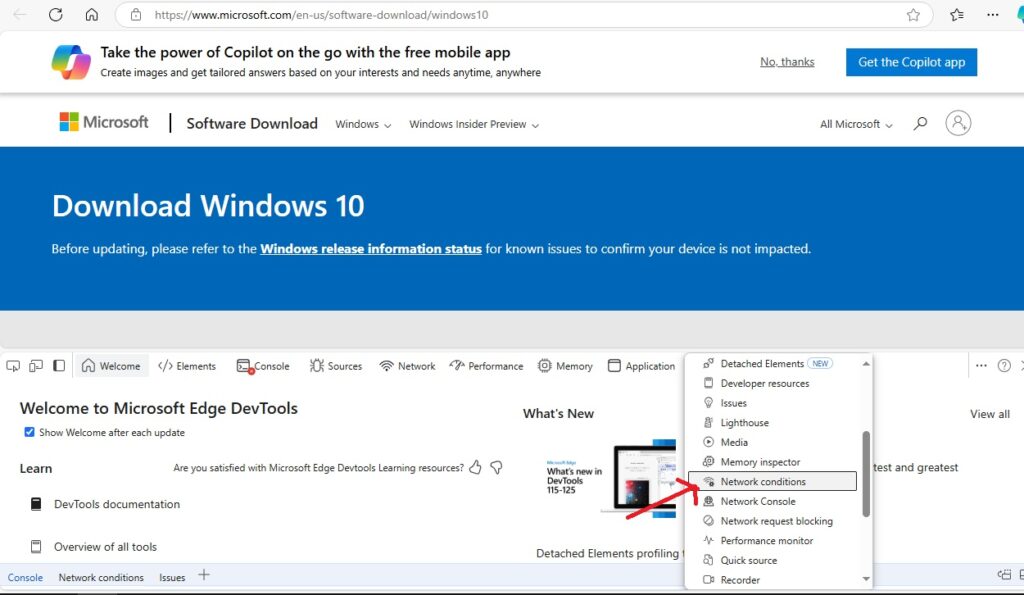Viewport: 1024px width, 595px height.
Task: Choose Developer resources from the tools menu
Action: click(x=773, y=383)
